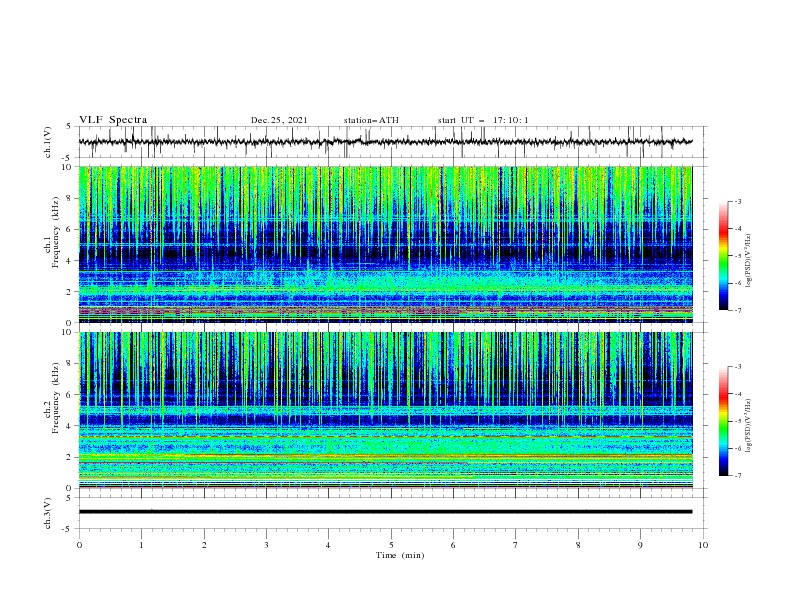Click inside the ch.1 spectrogram panel
Image resolution: width=792 pixels, height=612 pixels.
tap(386, 244)
